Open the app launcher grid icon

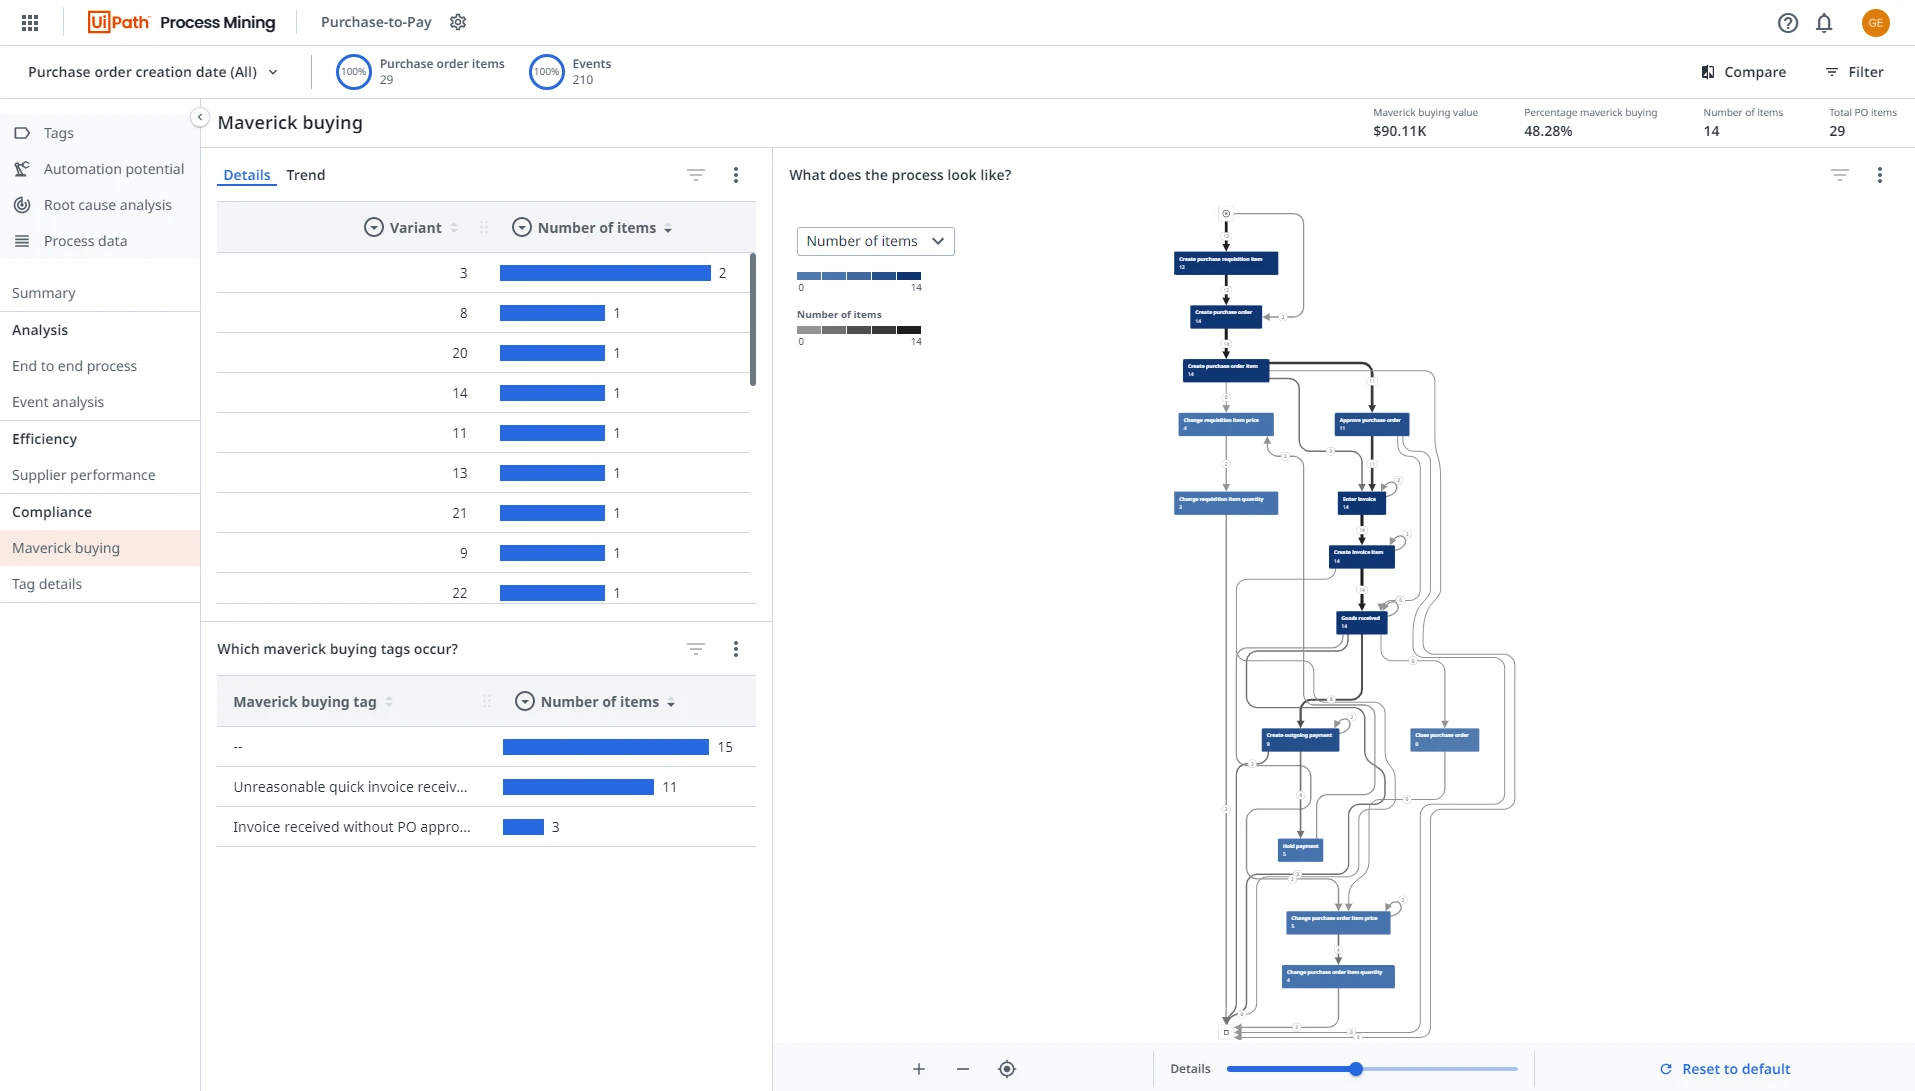[30, 22]
